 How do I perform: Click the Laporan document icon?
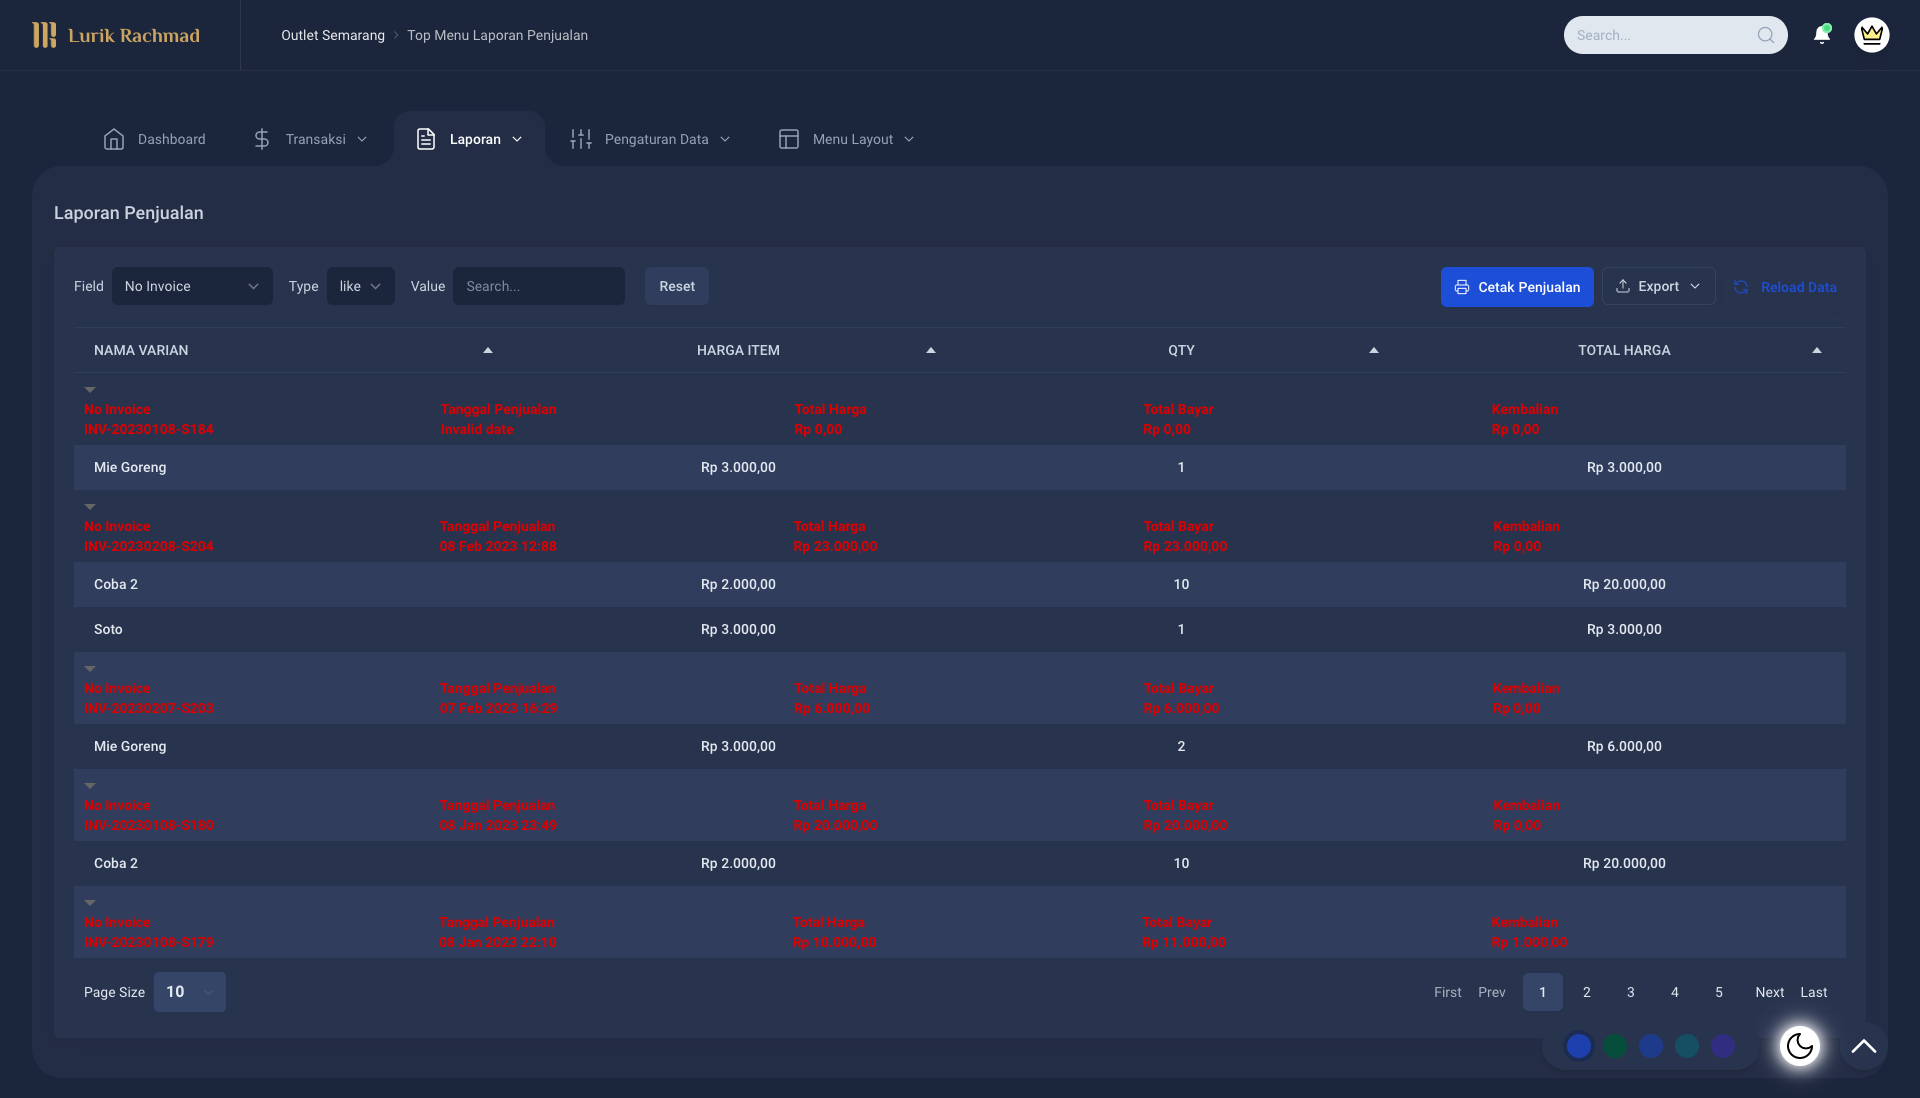[427, 139]
